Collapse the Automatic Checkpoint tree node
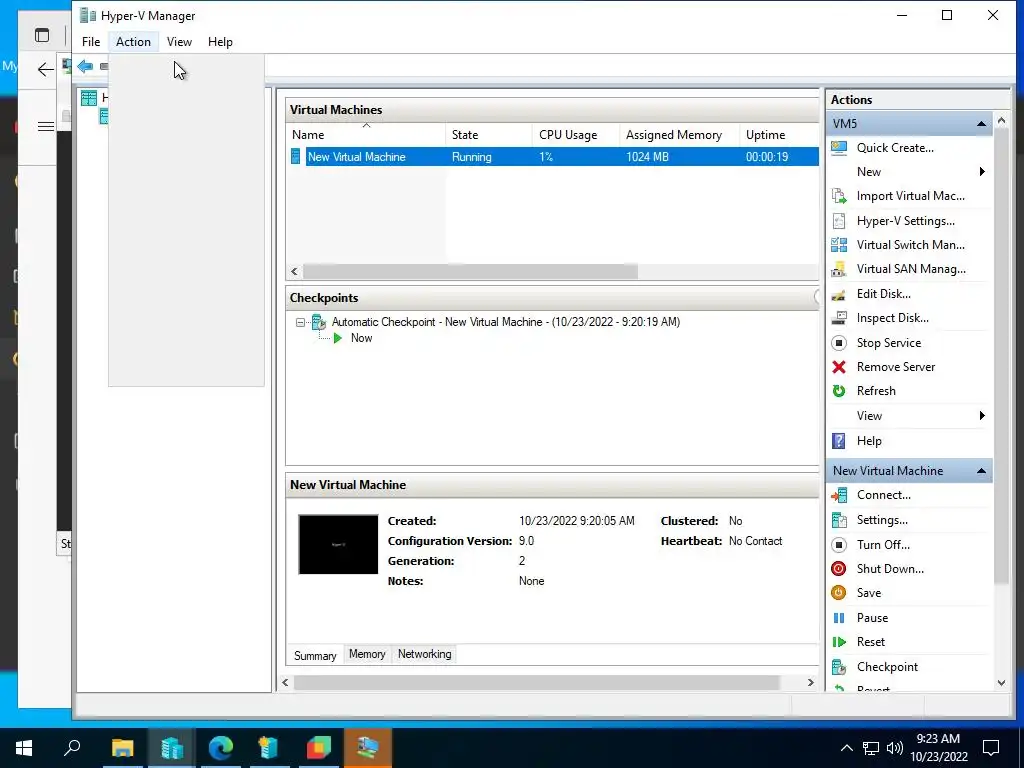1024x768 pixels. pos(300,322)
